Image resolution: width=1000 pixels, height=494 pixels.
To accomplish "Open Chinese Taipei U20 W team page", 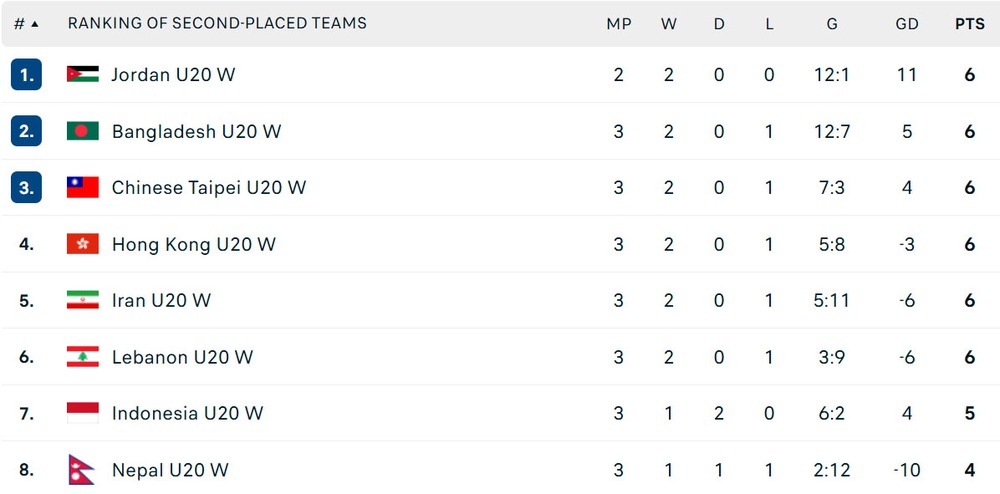I will point(209,187).
